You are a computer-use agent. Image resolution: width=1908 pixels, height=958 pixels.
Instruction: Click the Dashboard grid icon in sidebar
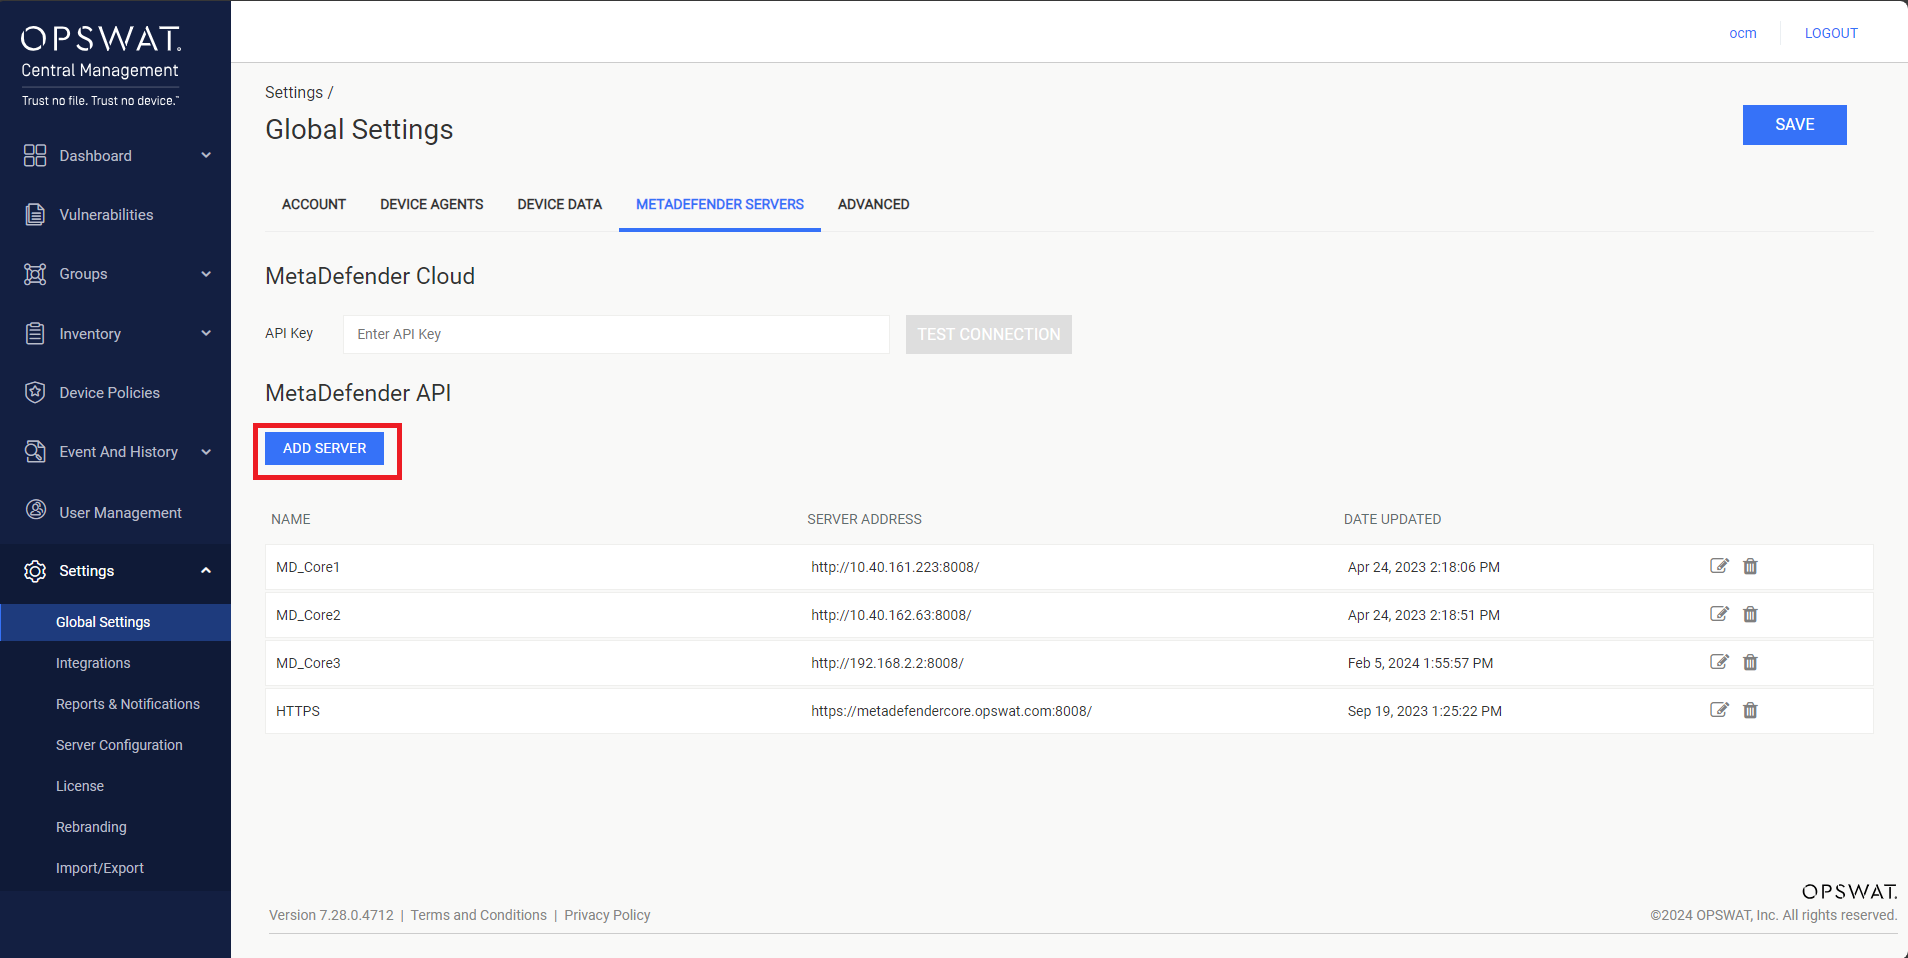point(35,155)
